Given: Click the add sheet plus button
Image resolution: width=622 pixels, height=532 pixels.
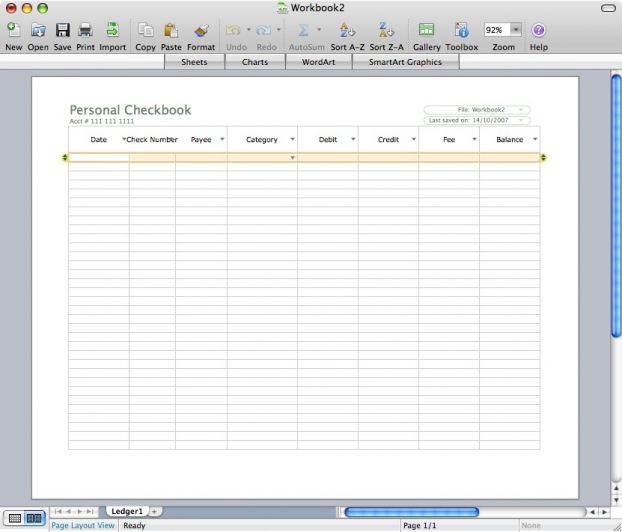Looking at the screenshot, I should (155, 511).
